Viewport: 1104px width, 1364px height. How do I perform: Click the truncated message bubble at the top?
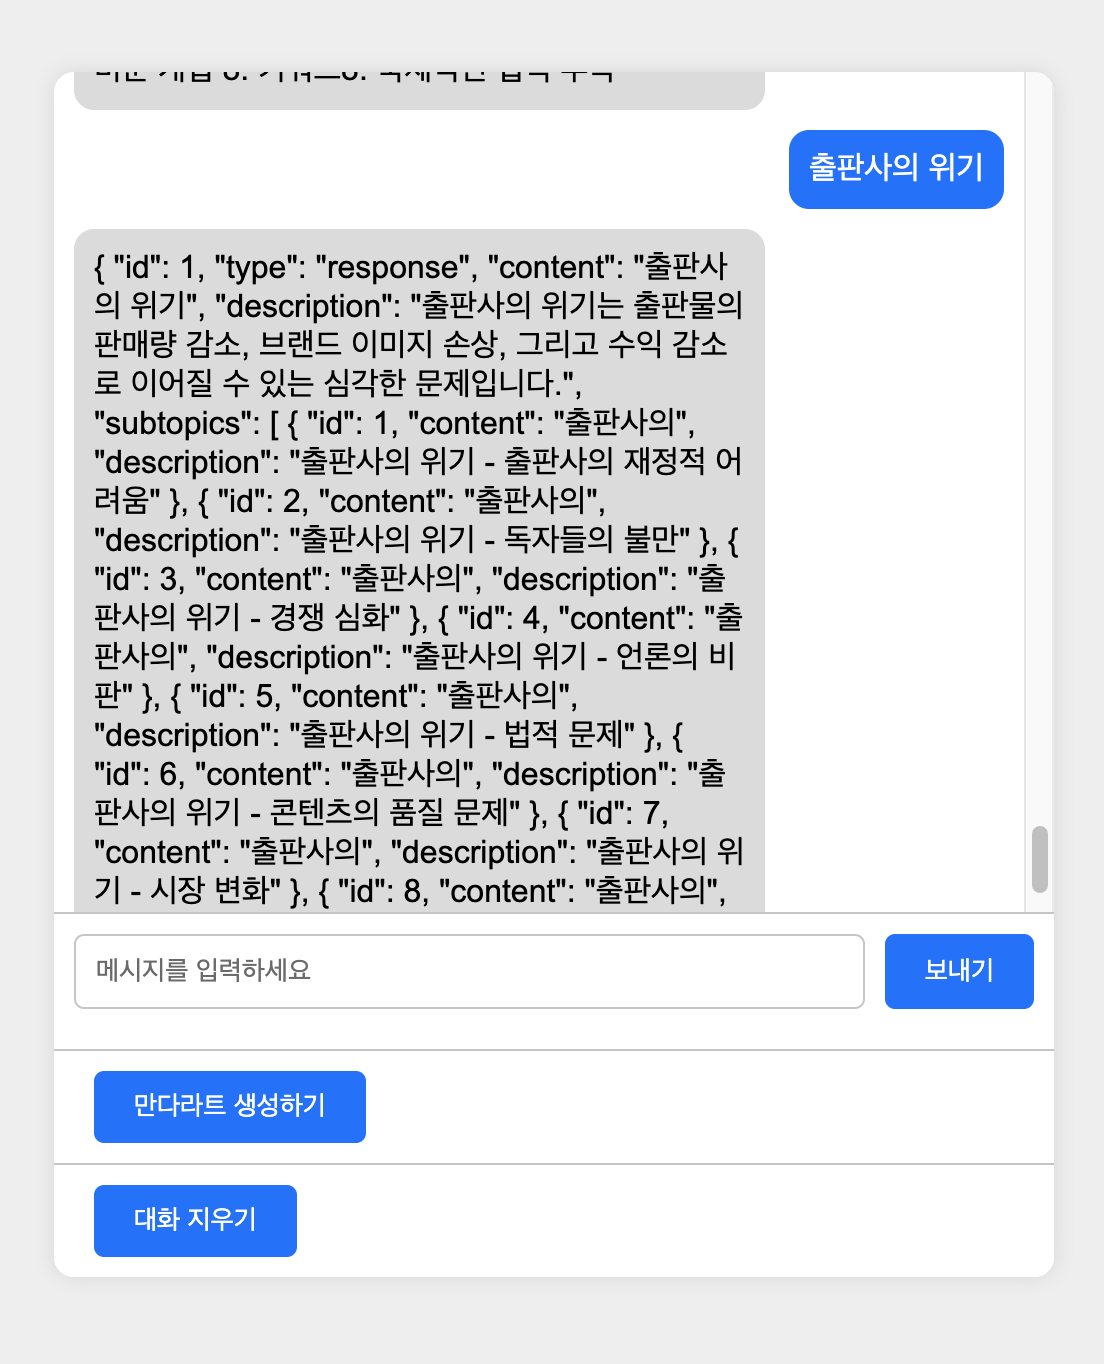pyautogui.click(x=418, y=80)
